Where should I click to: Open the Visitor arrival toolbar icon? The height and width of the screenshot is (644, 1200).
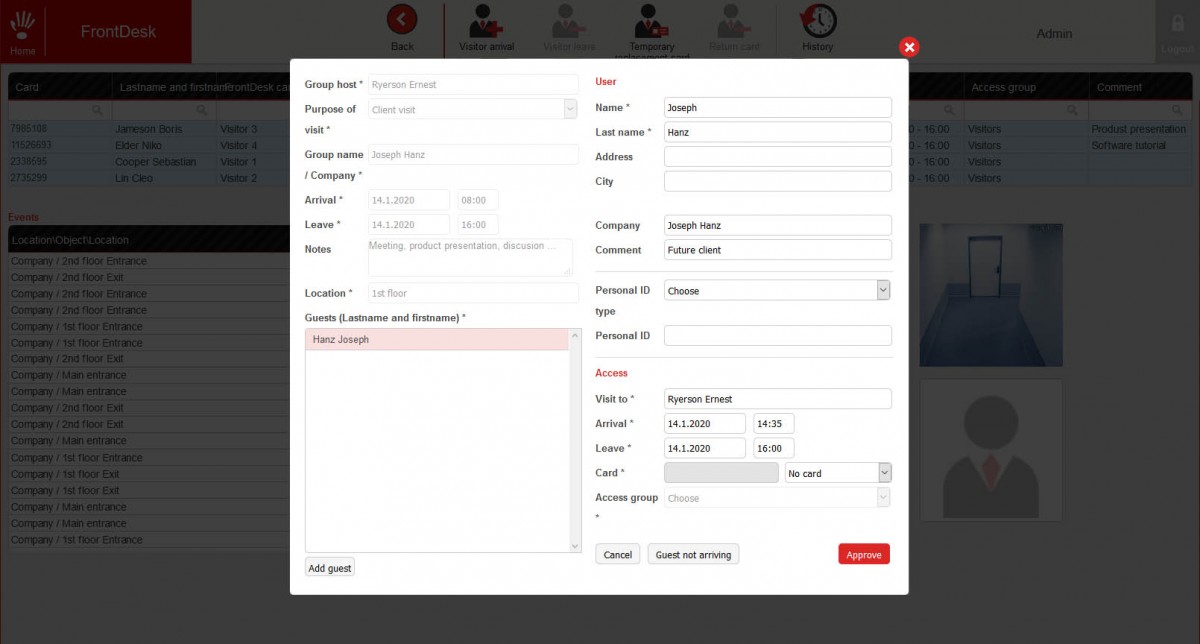tap(487, 21)
